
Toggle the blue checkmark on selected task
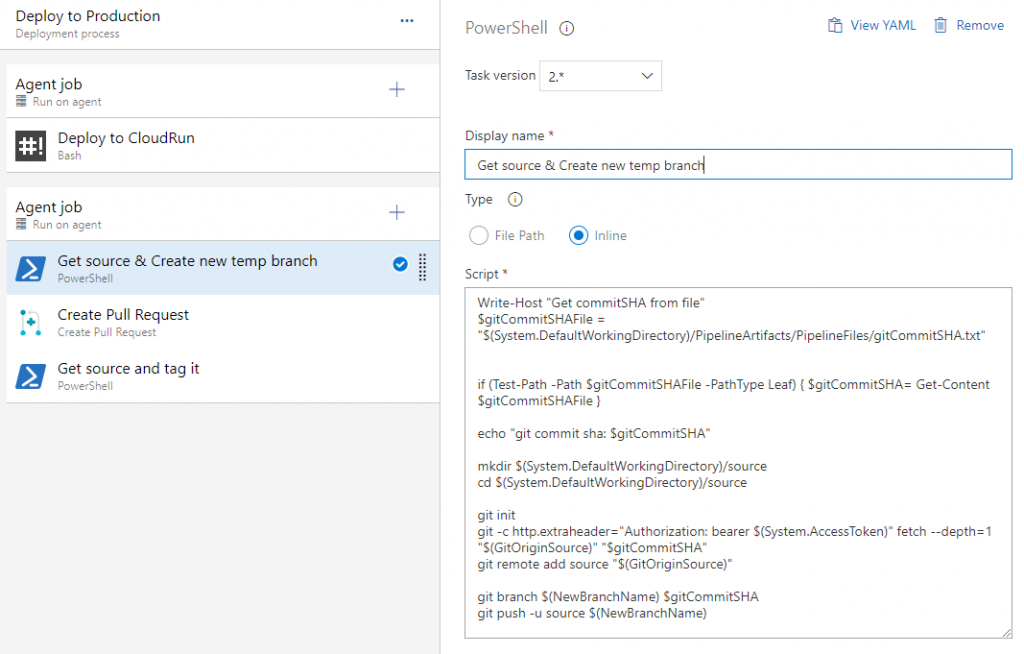(400, 264)
